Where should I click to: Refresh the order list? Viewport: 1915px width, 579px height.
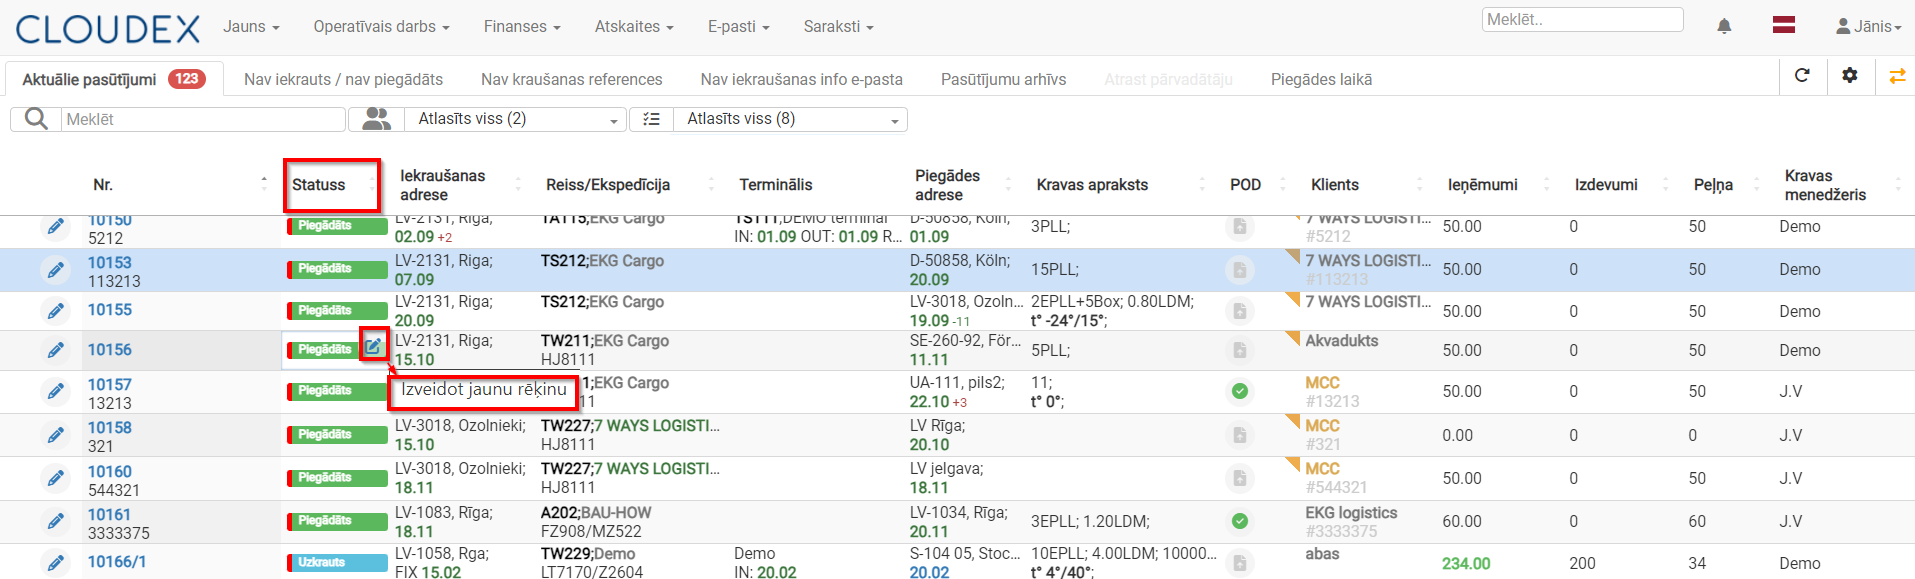pyautogui.click(x=1802, y=75)
